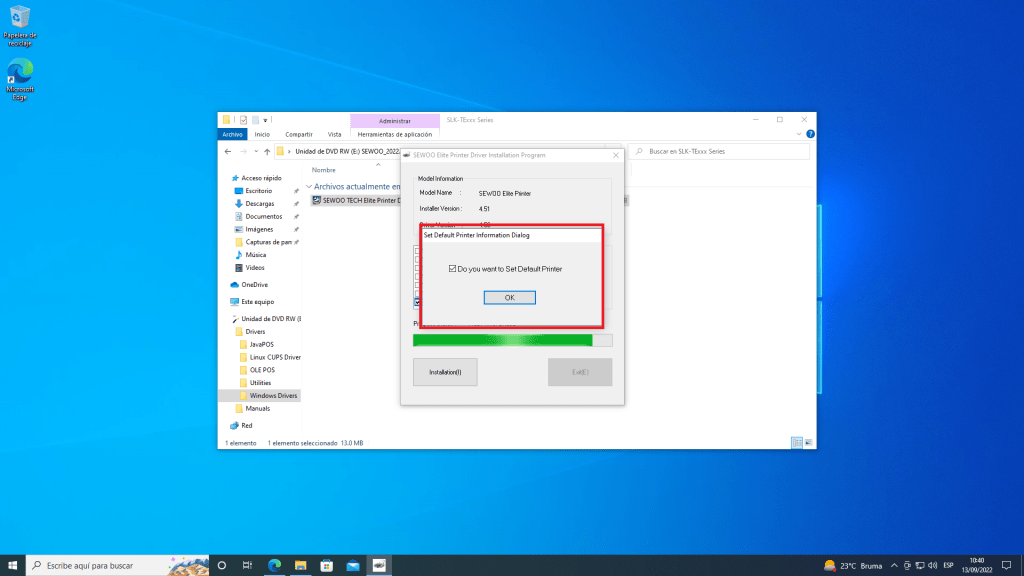Collapse the 'Archivos actualmente en' group chevron

tap(309, 186)
